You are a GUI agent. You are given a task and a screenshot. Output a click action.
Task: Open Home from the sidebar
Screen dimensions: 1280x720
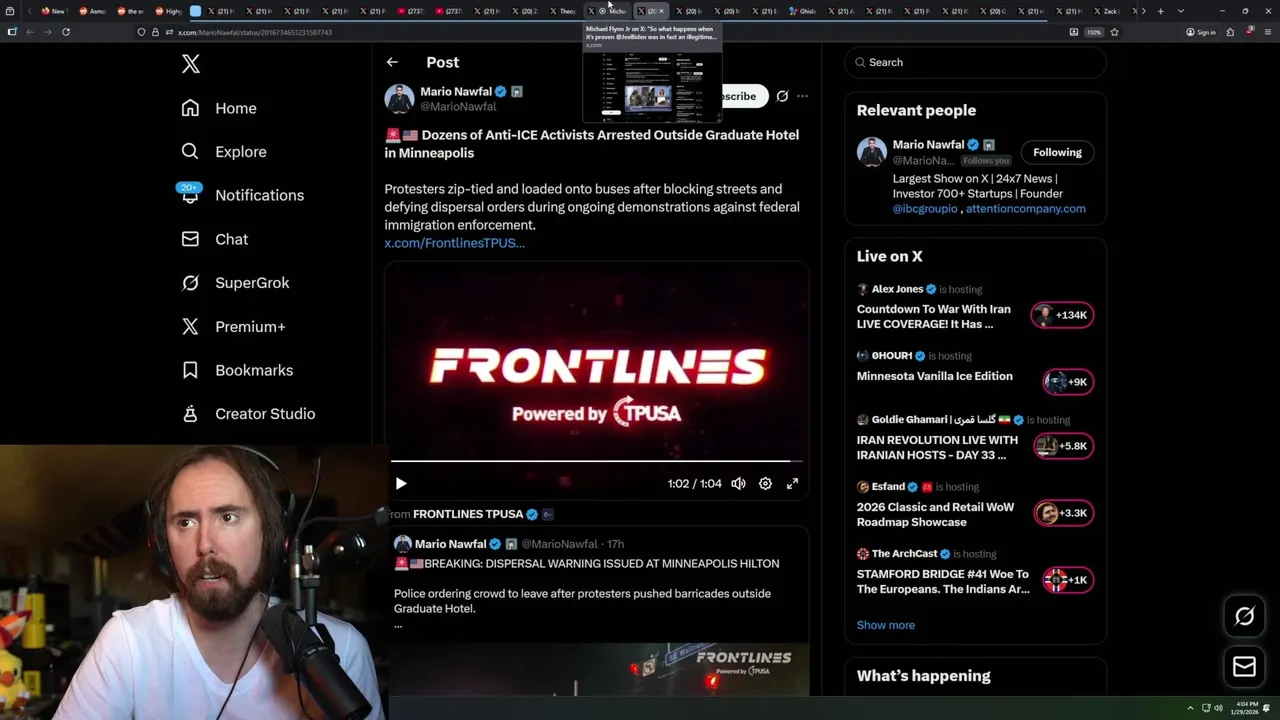click(219, 108)
